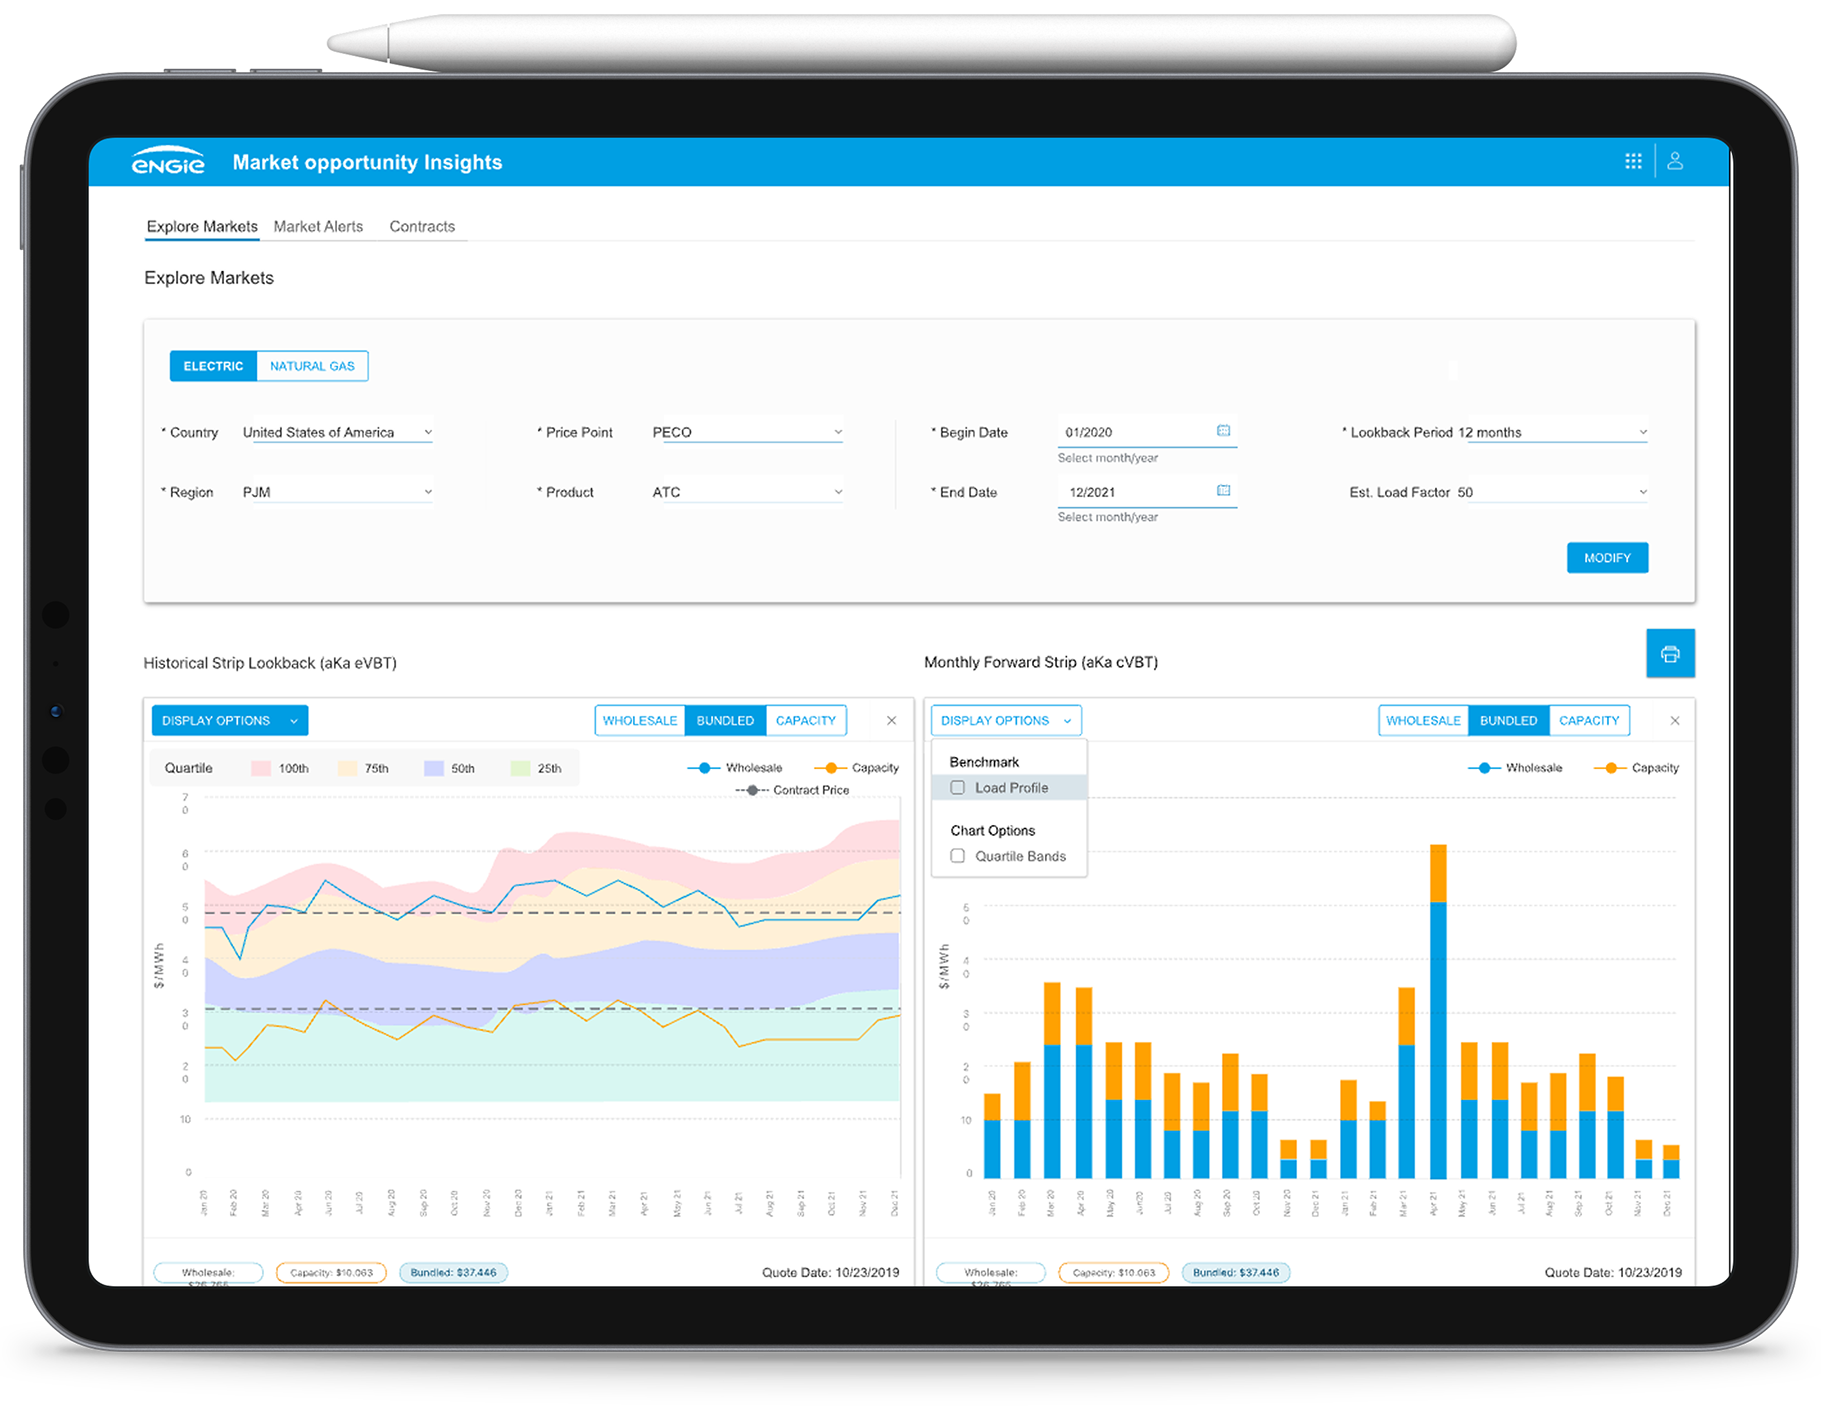Open the apps grid icon in header
This screenshot has height=1424, width=1821.
pyautogui.click(x=1633, y=161)
